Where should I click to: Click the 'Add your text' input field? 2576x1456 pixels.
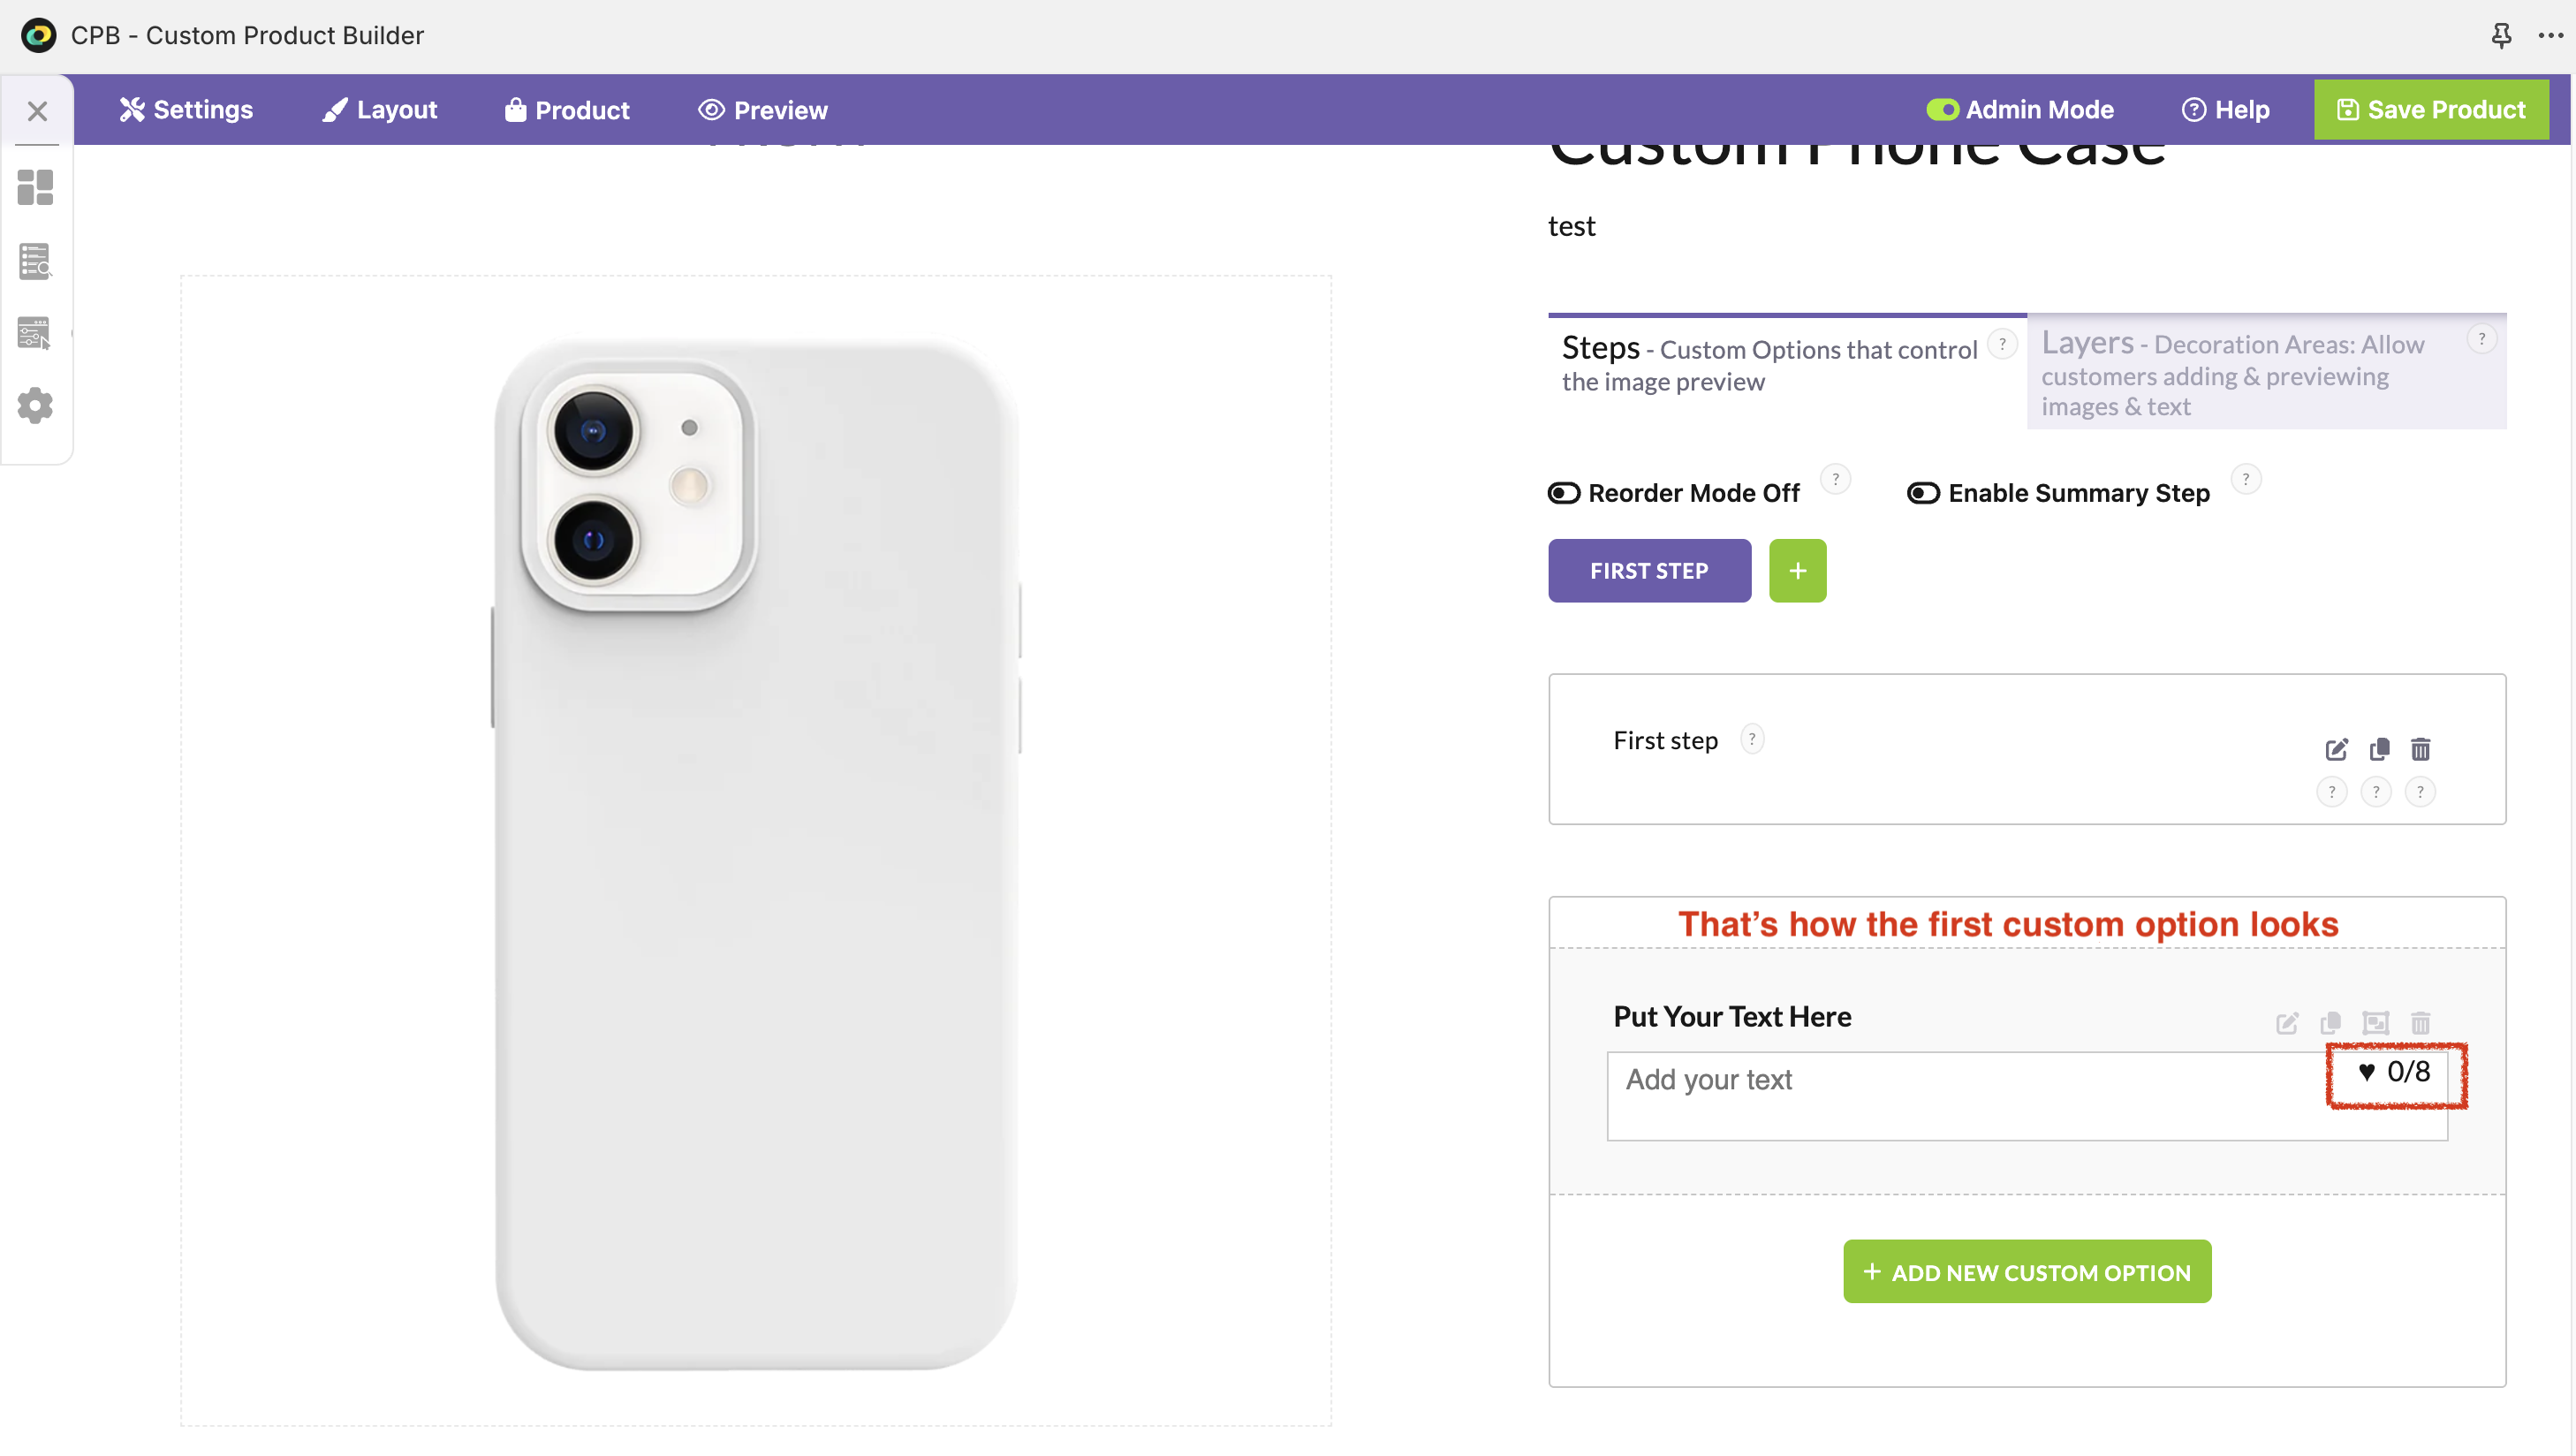1960,1095
